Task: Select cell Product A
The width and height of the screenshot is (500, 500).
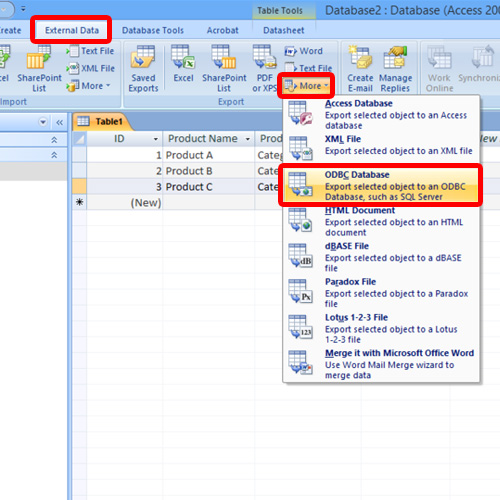Action: pos(208,155)
